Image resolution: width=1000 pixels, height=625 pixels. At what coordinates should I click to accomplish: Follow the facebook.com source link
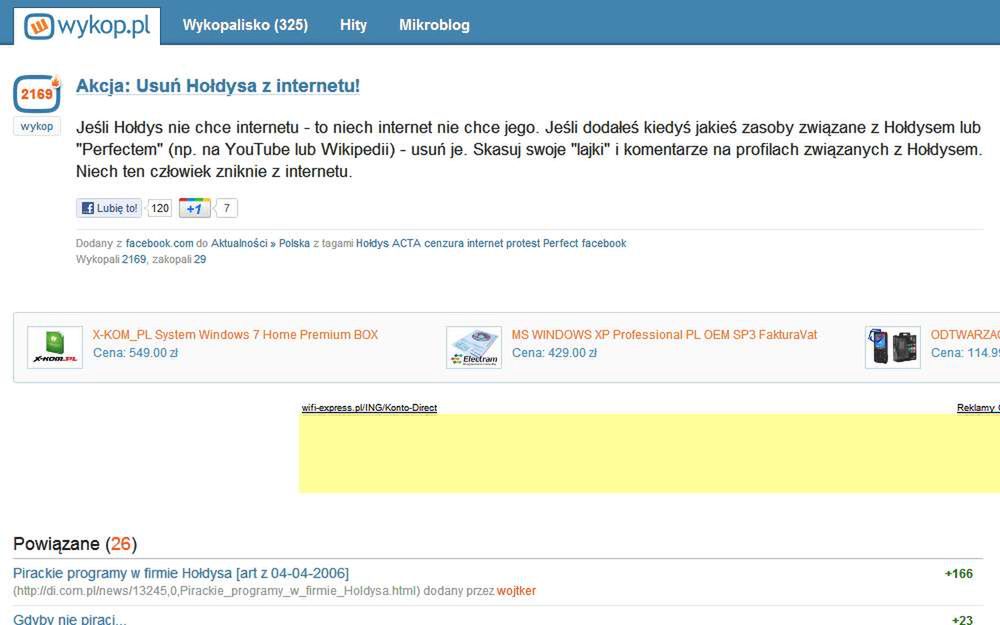[x=159, y=243]
